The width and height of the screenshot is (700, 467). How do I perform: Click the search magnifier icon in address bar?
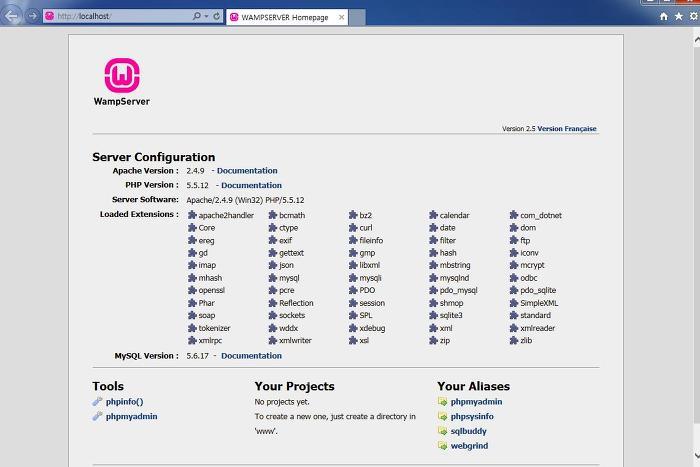[x=196, y=17]
